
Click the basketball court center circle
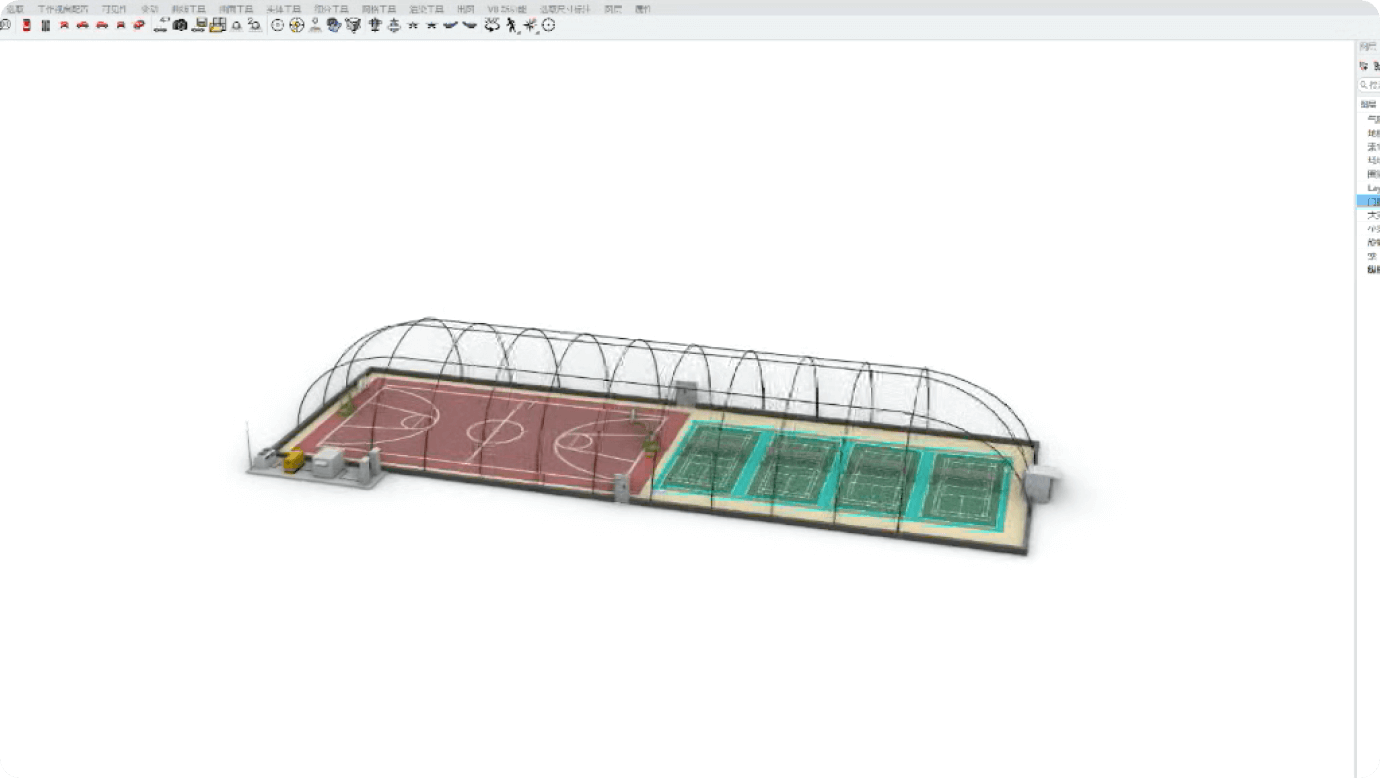(x=495, y=431)
